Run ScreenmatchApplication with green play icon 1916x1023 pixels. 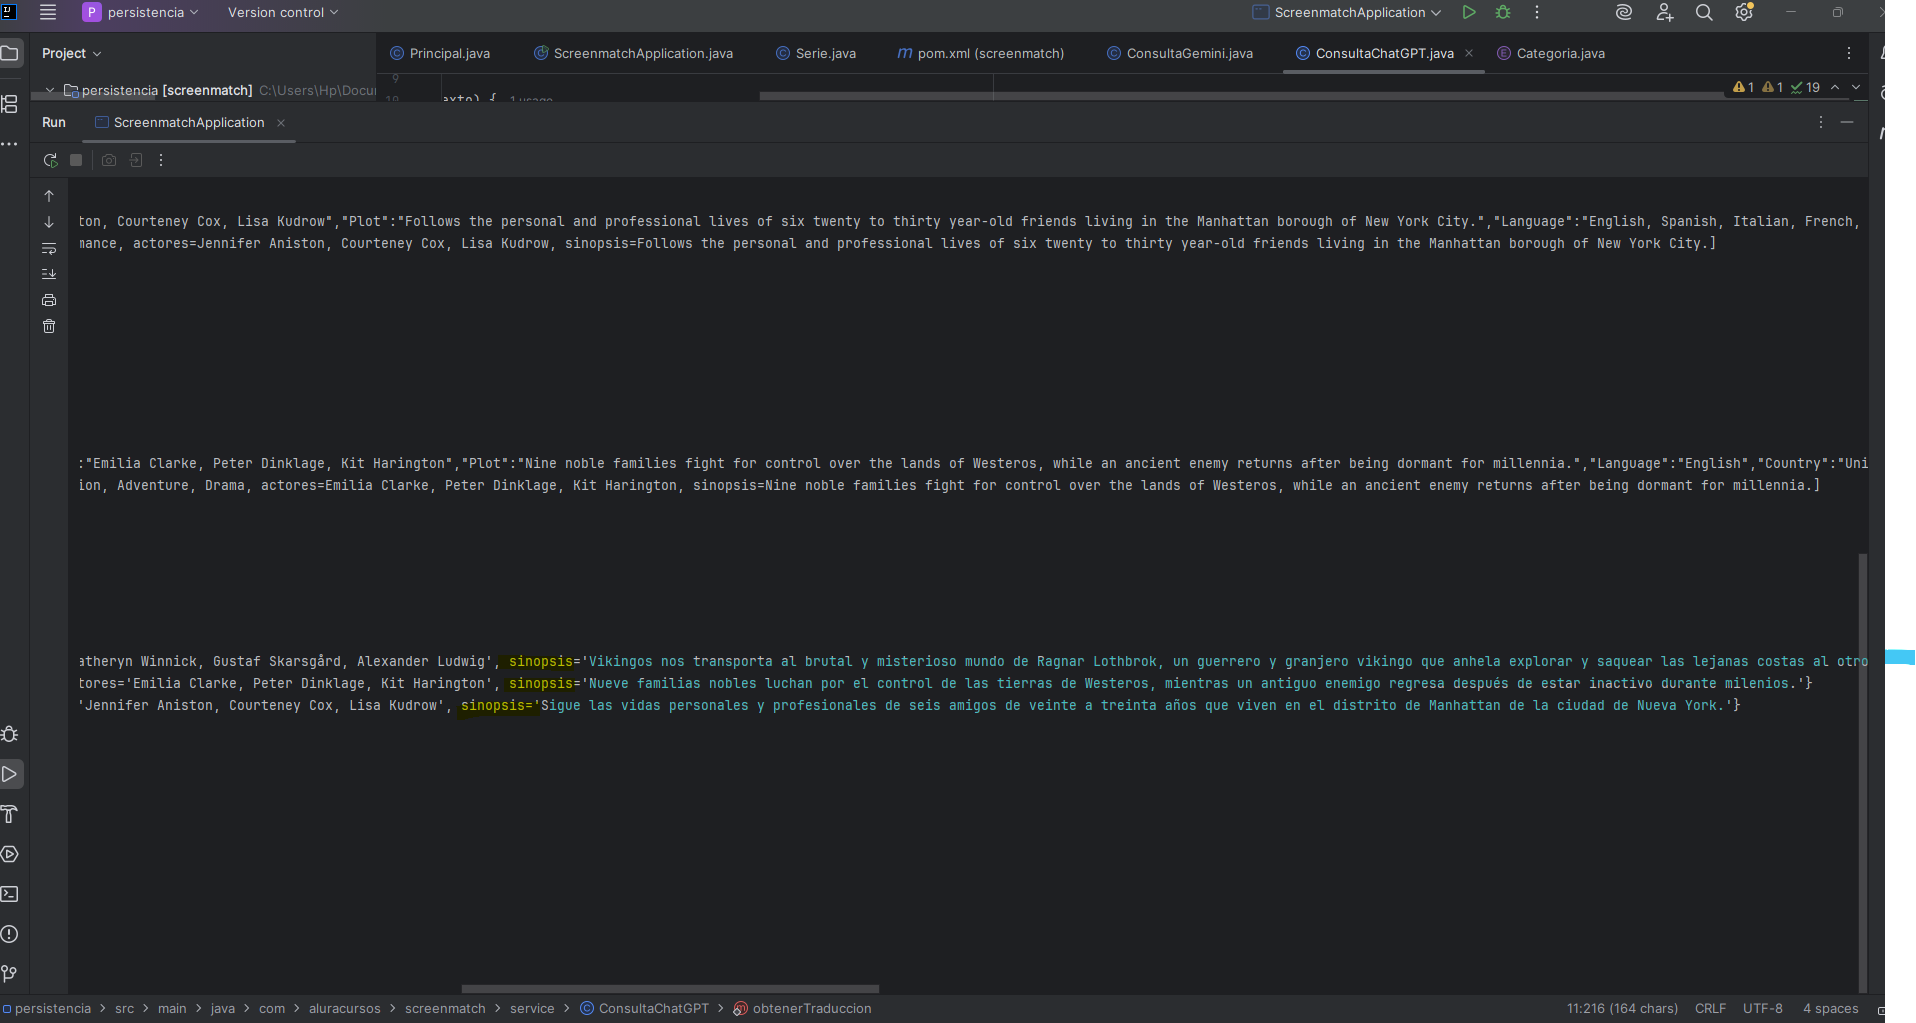(x=1468, y=13)
